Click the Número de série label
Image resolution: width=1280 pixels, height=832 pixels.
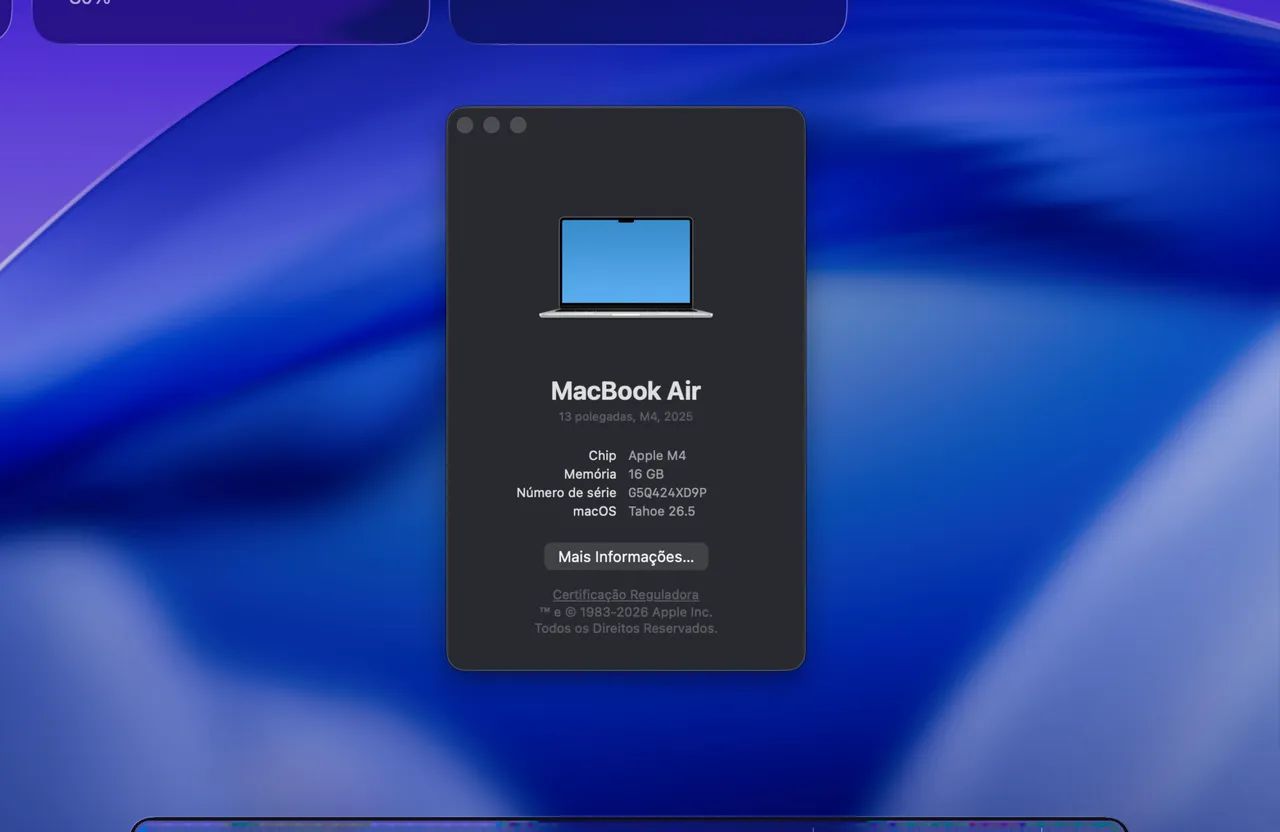point(566,493)
